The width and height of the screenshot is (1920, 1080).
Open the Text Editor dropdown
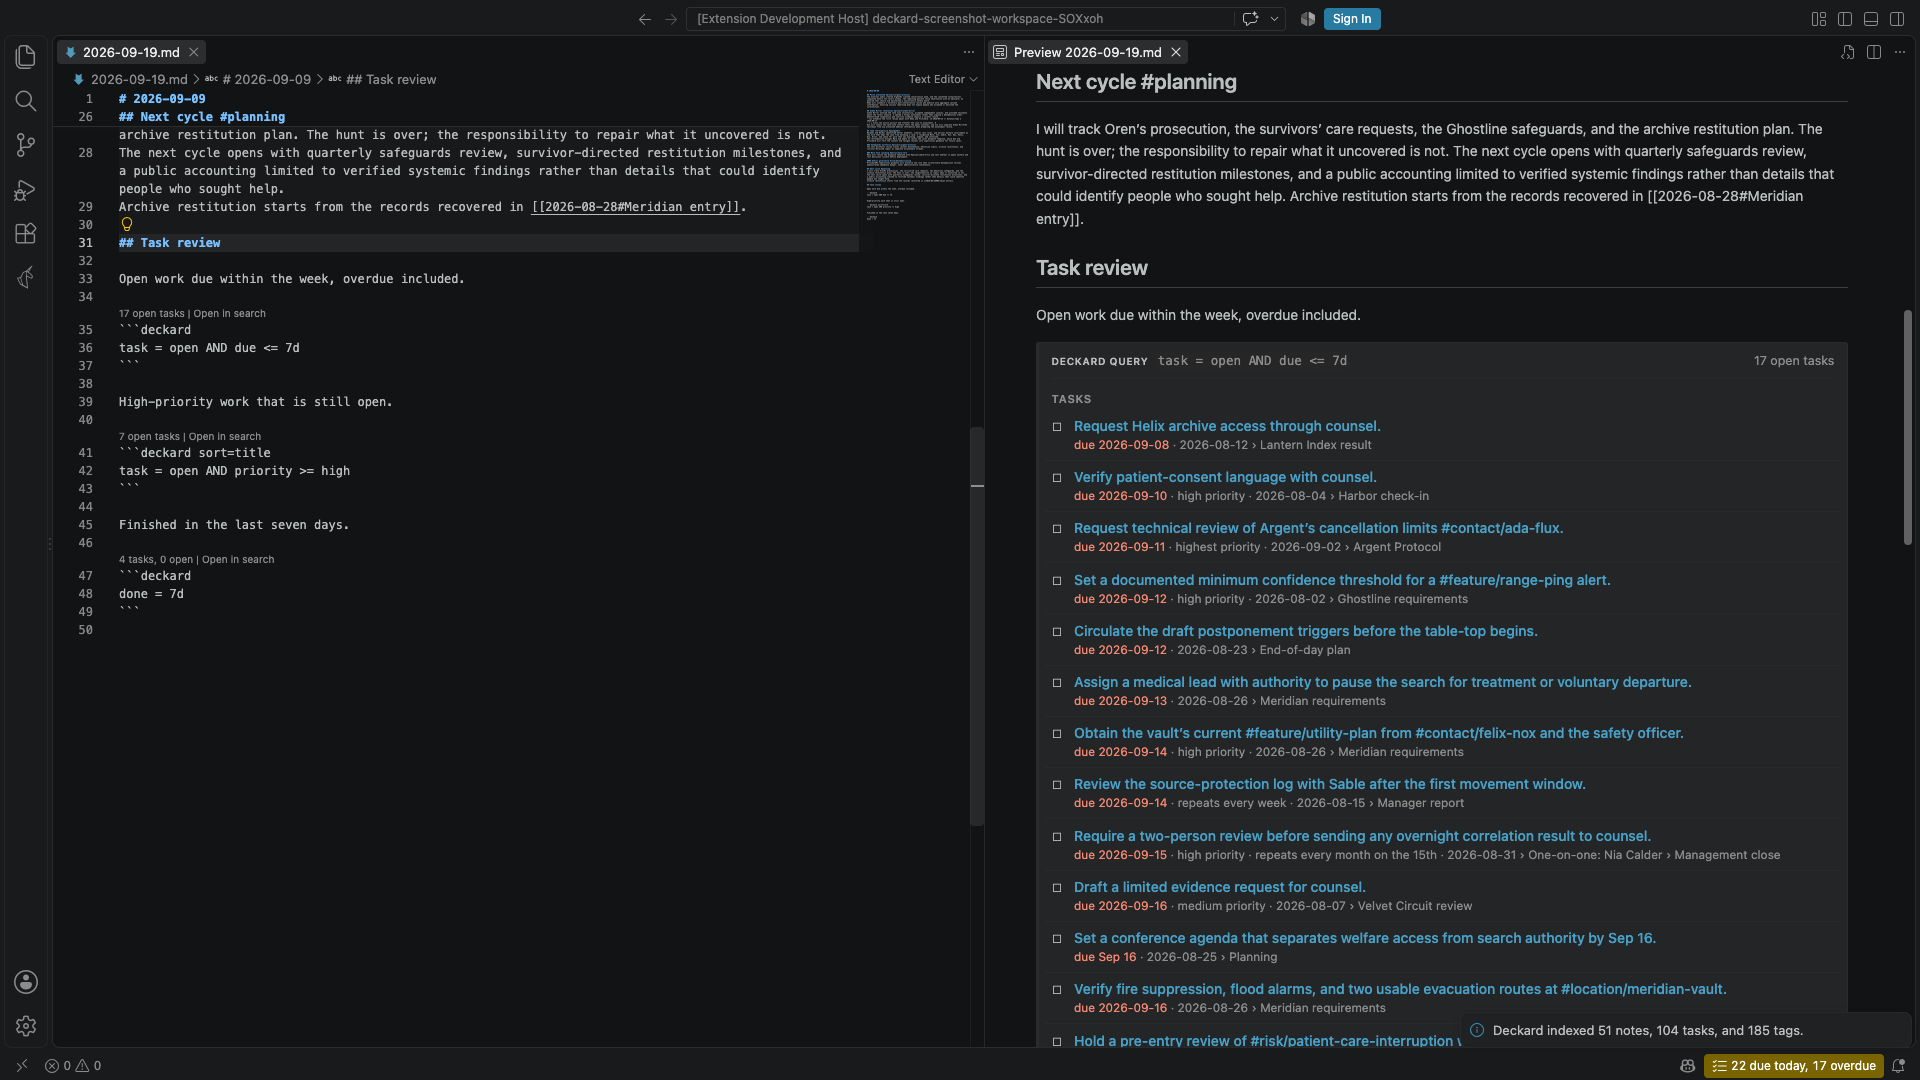tap(942, 79)
